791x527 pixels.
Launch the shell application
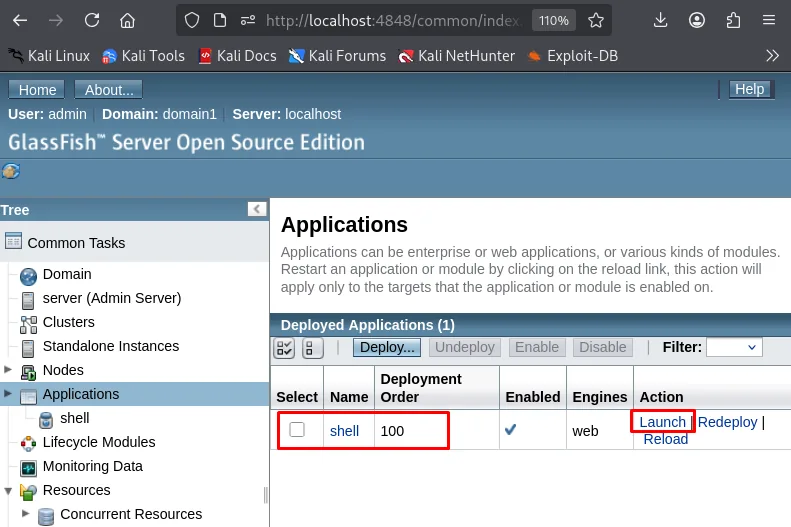coord(662,422)
